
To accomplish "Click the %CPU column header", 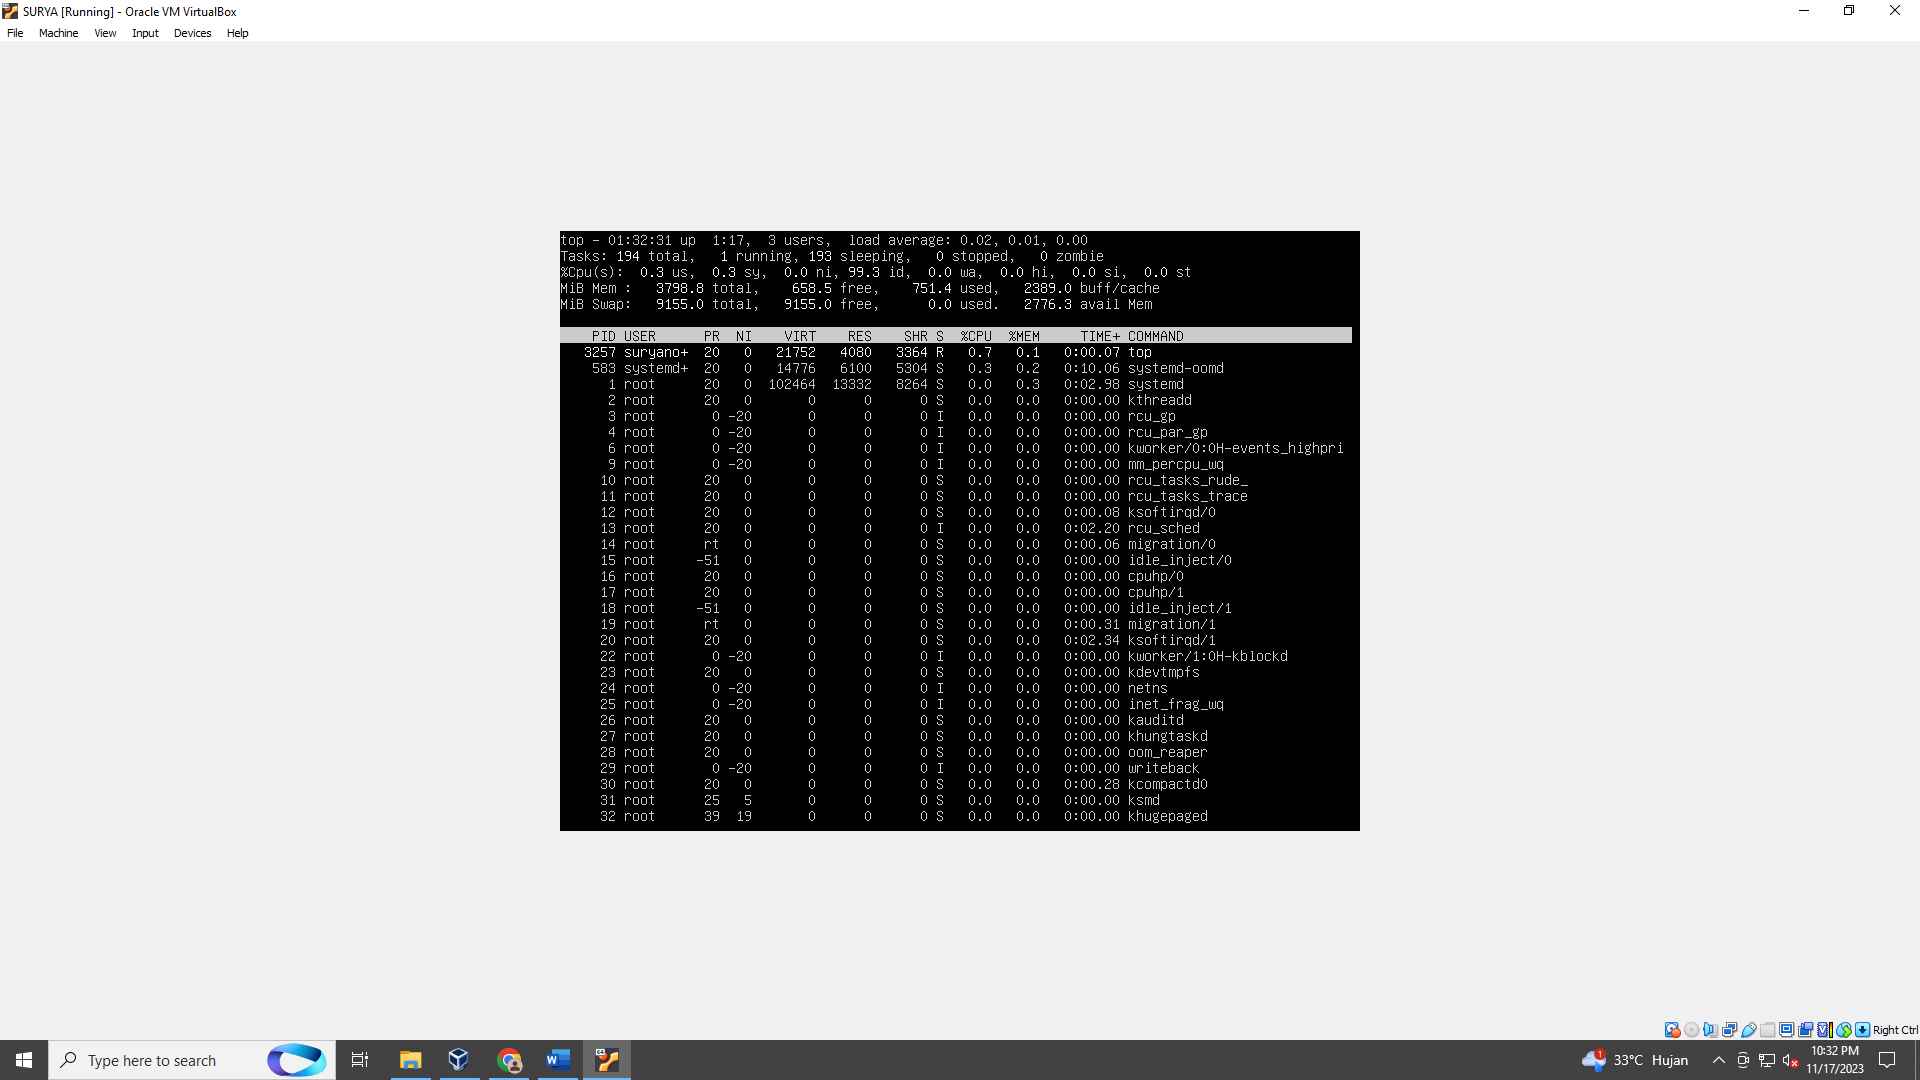I will 976,336.
